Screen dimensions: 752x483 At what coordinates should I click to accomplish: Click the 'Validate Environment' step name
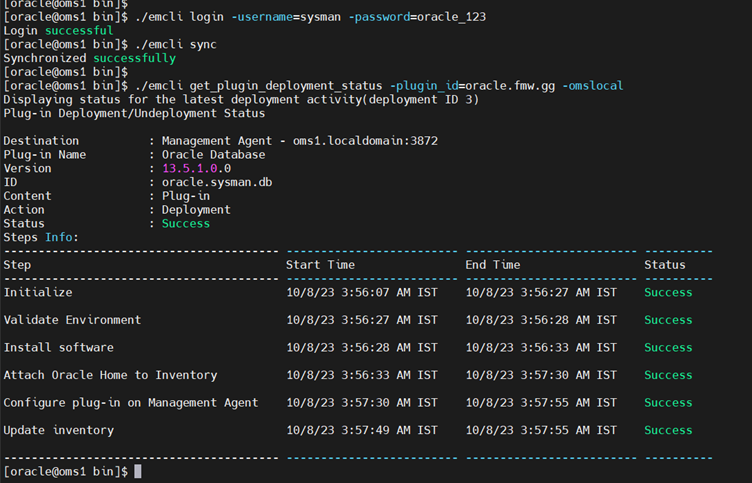pyautogui.click(x=72, y=320)
